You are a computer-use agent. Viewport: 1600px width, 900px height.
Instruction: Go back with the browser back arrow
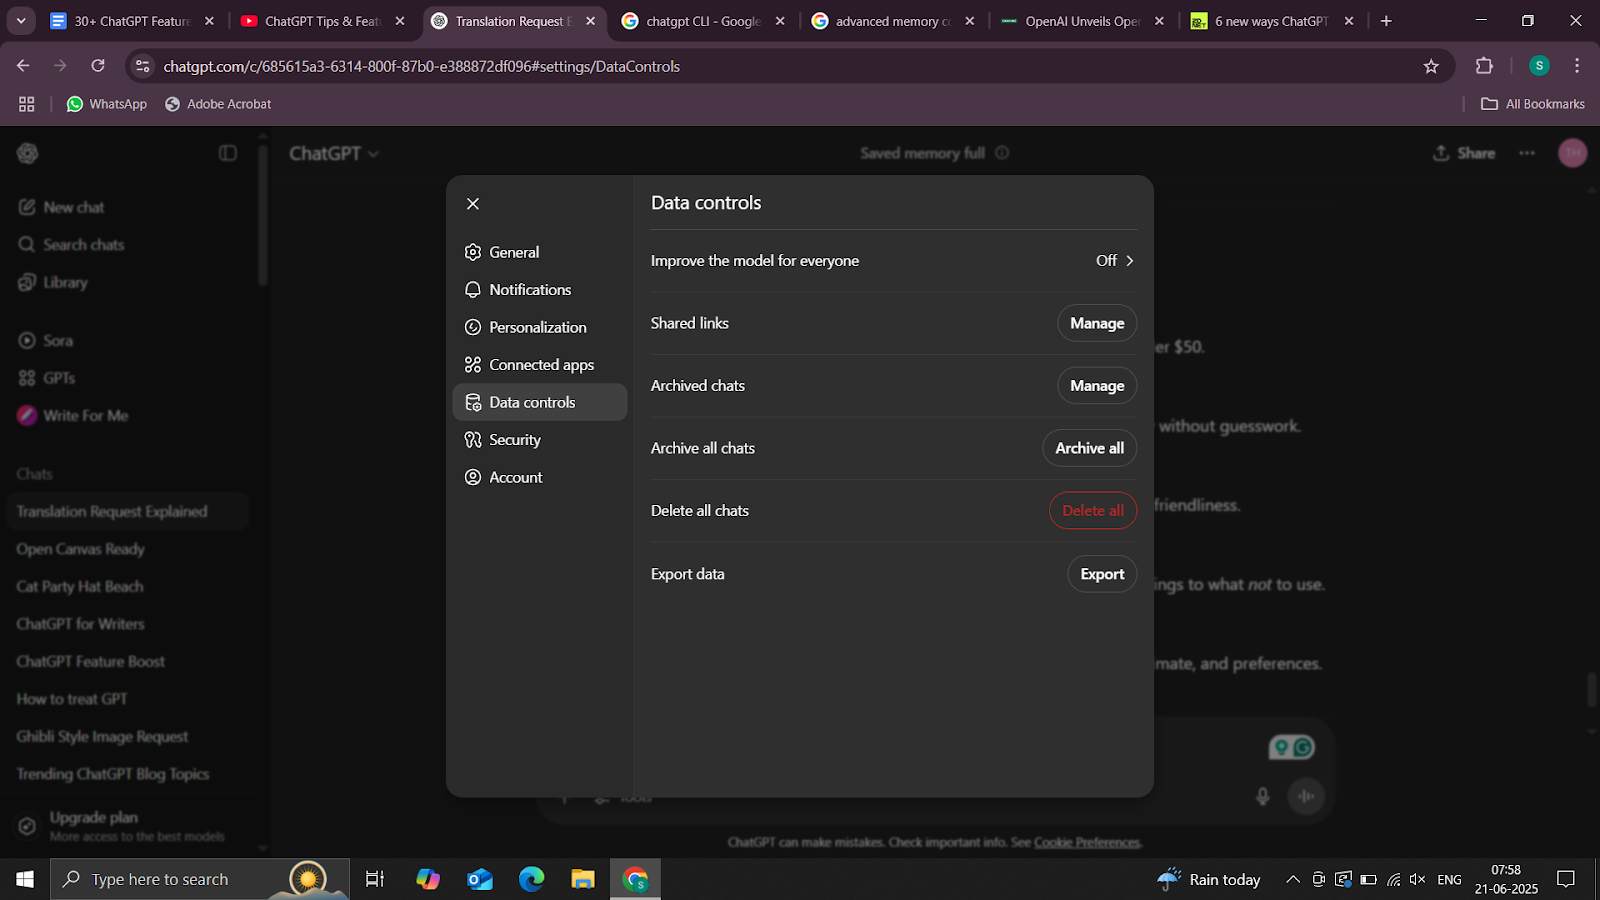(23, 66)
